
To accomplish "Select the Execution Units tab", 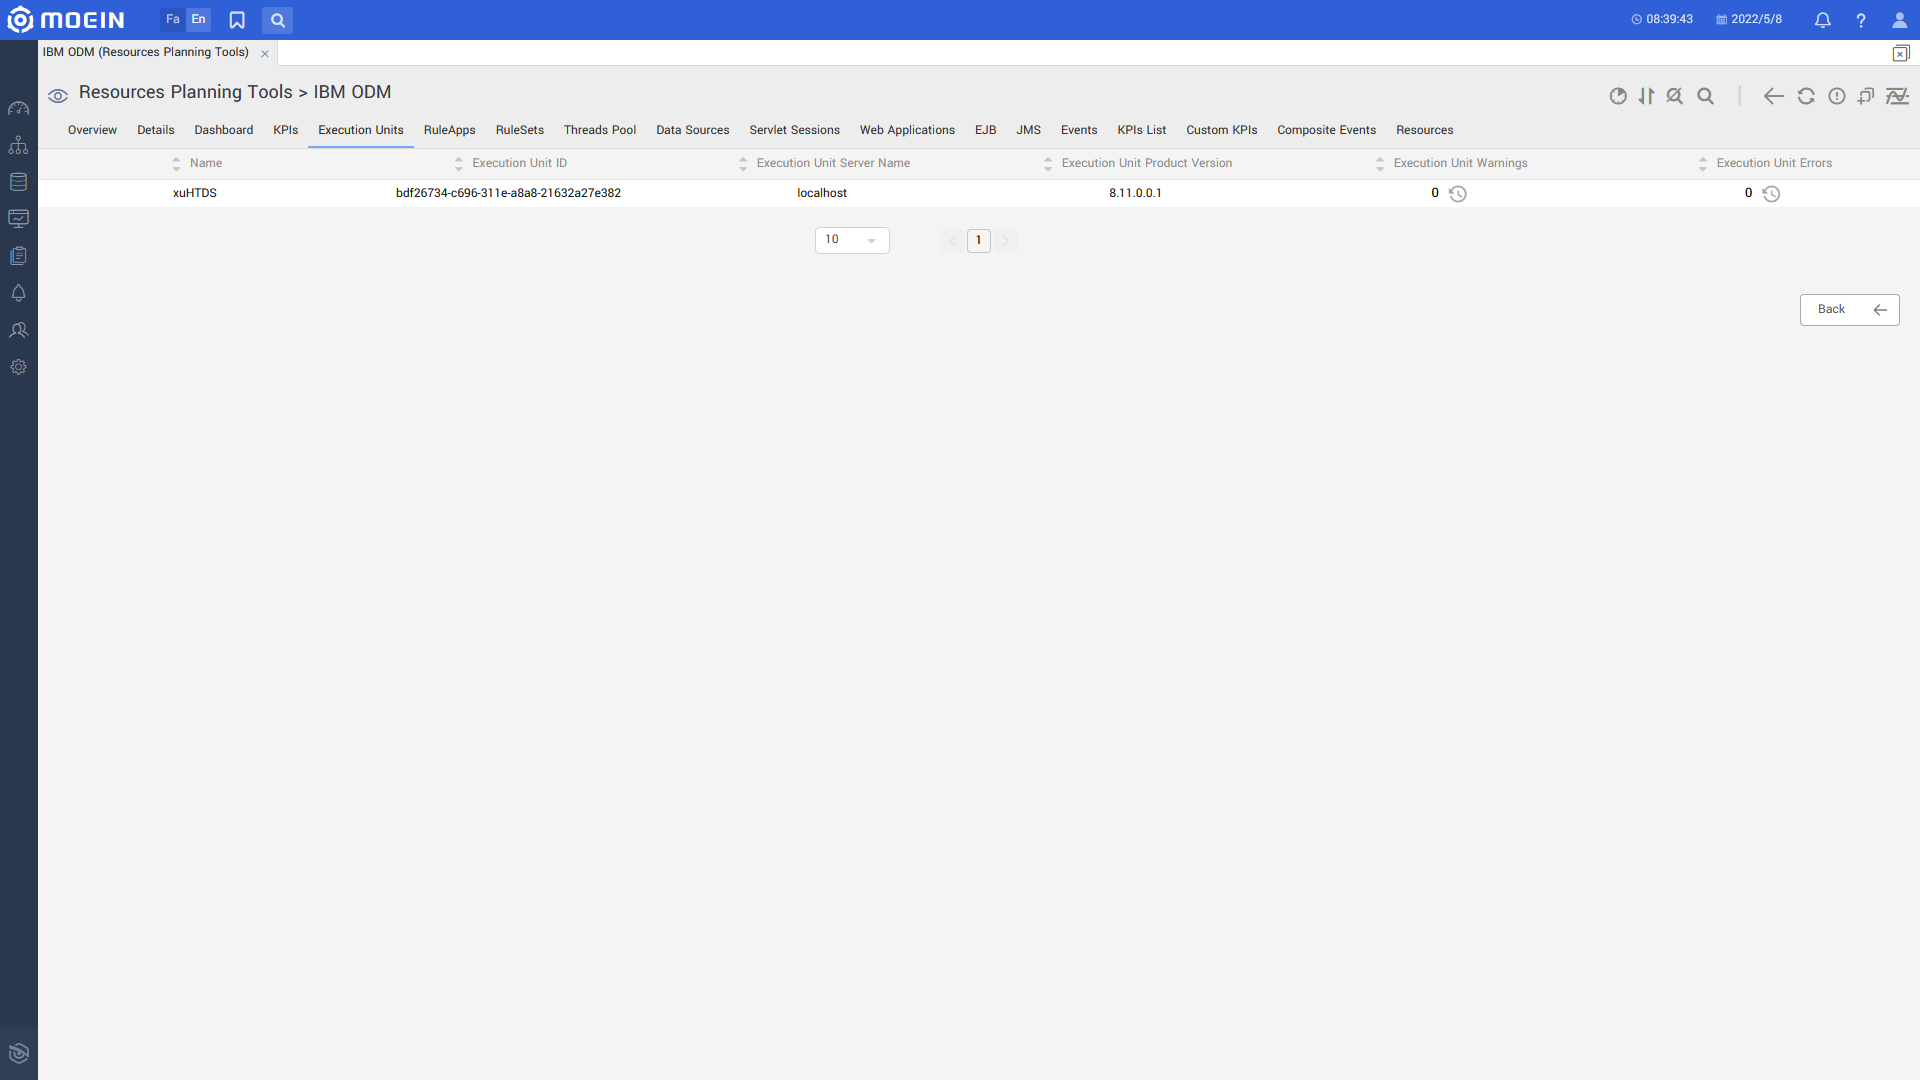I will click(x=361, y=130).
